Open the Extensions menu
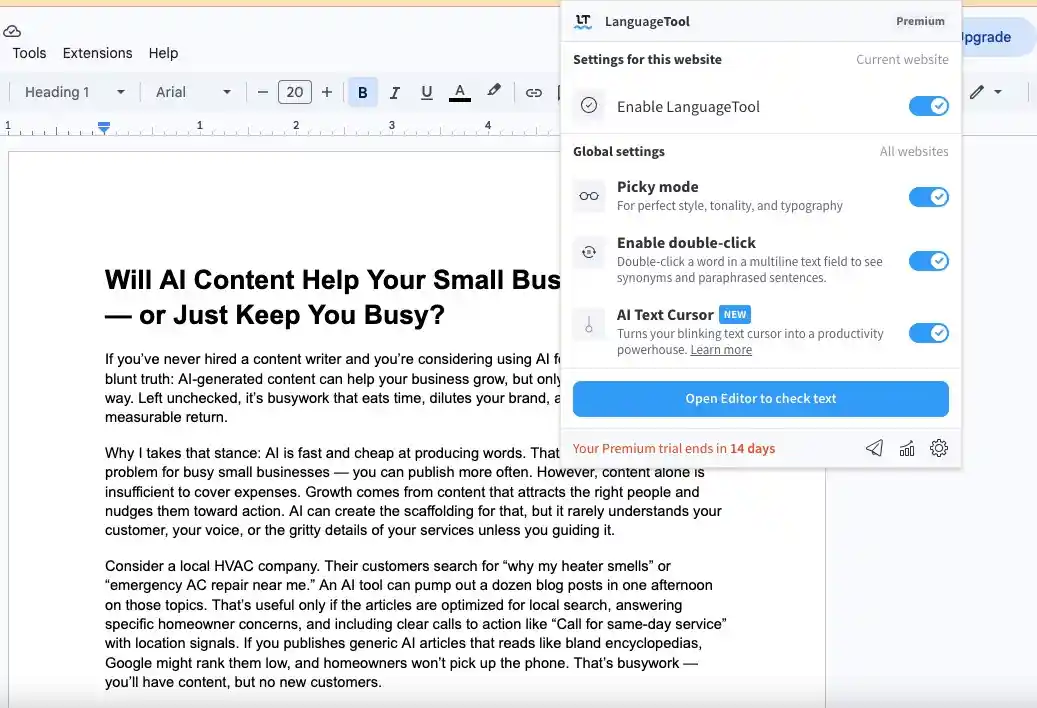The image size is (1037, 708). tap(97, 53)
